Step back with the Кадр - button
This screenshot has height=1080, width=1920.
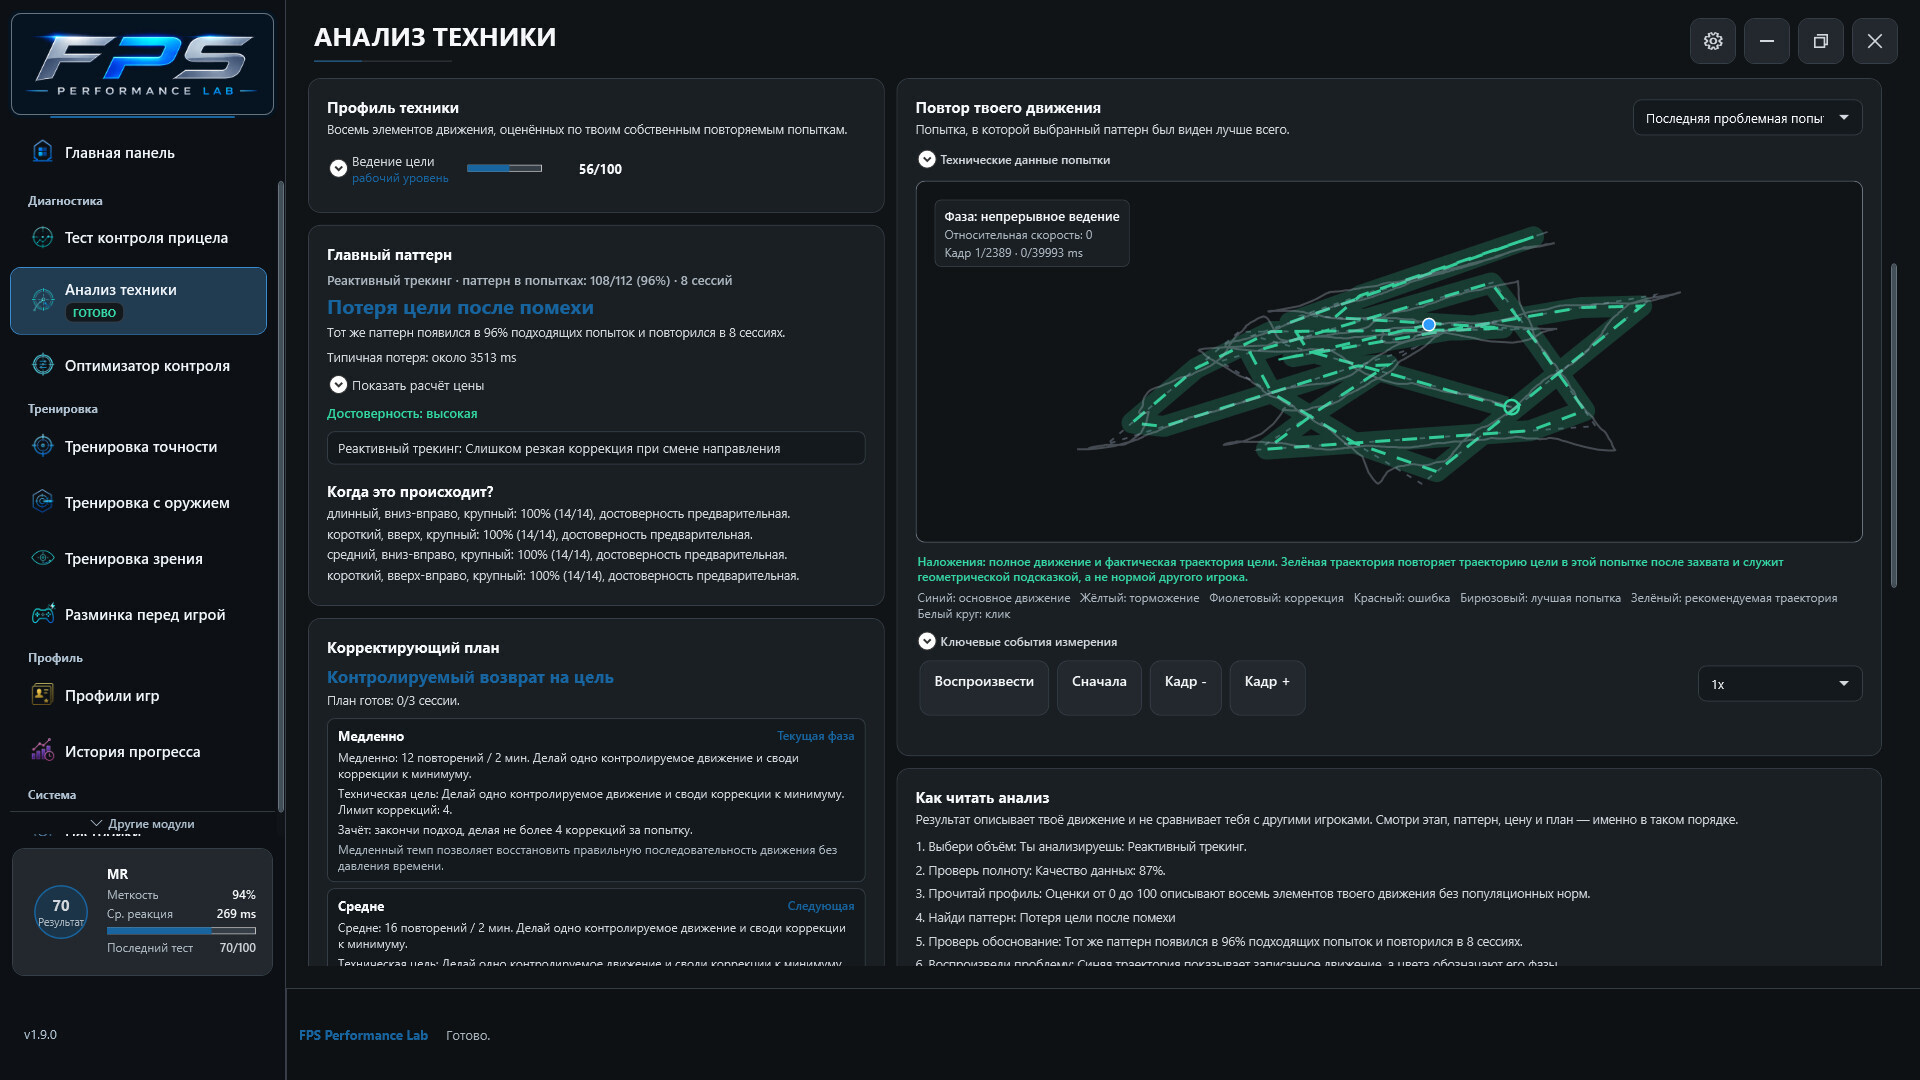click(x=1186, y=688)
